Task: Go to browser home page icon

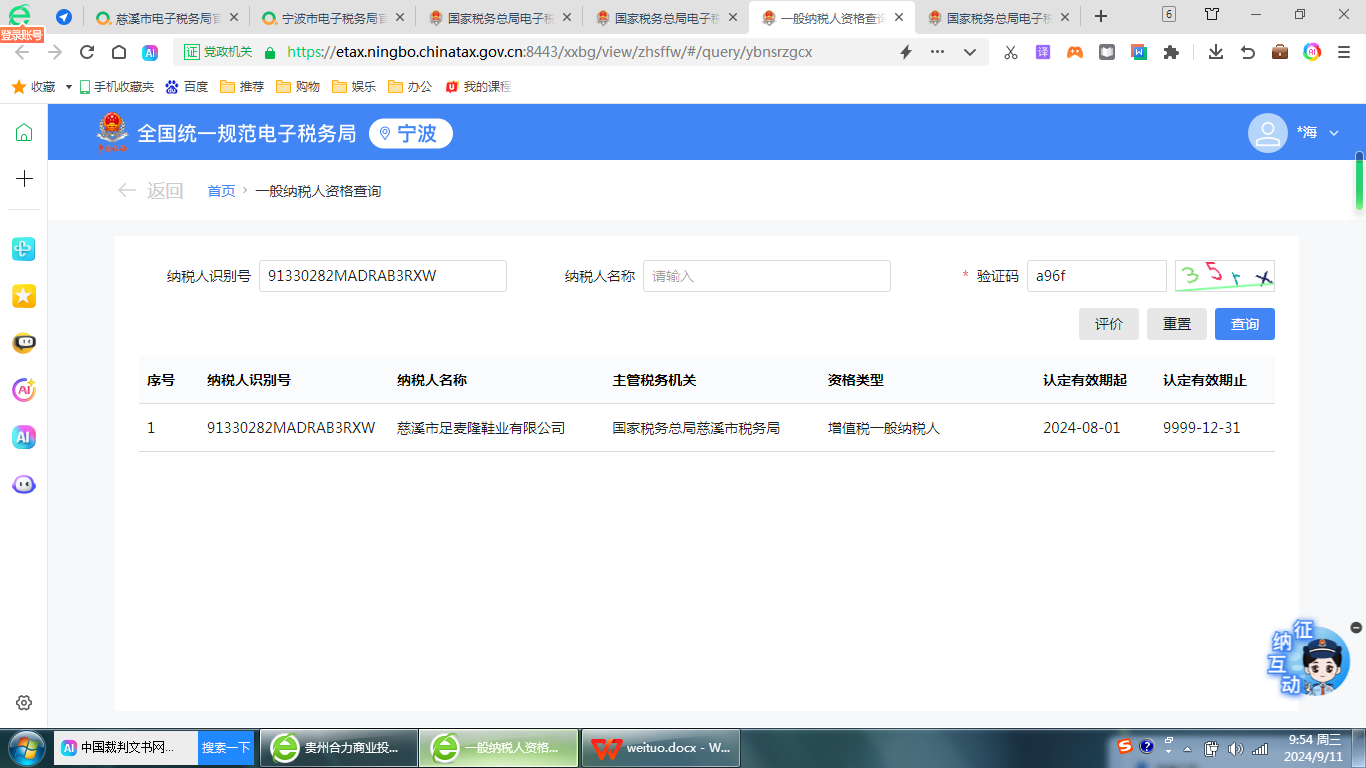Action: pyautogui.click(x=119, y=52)
